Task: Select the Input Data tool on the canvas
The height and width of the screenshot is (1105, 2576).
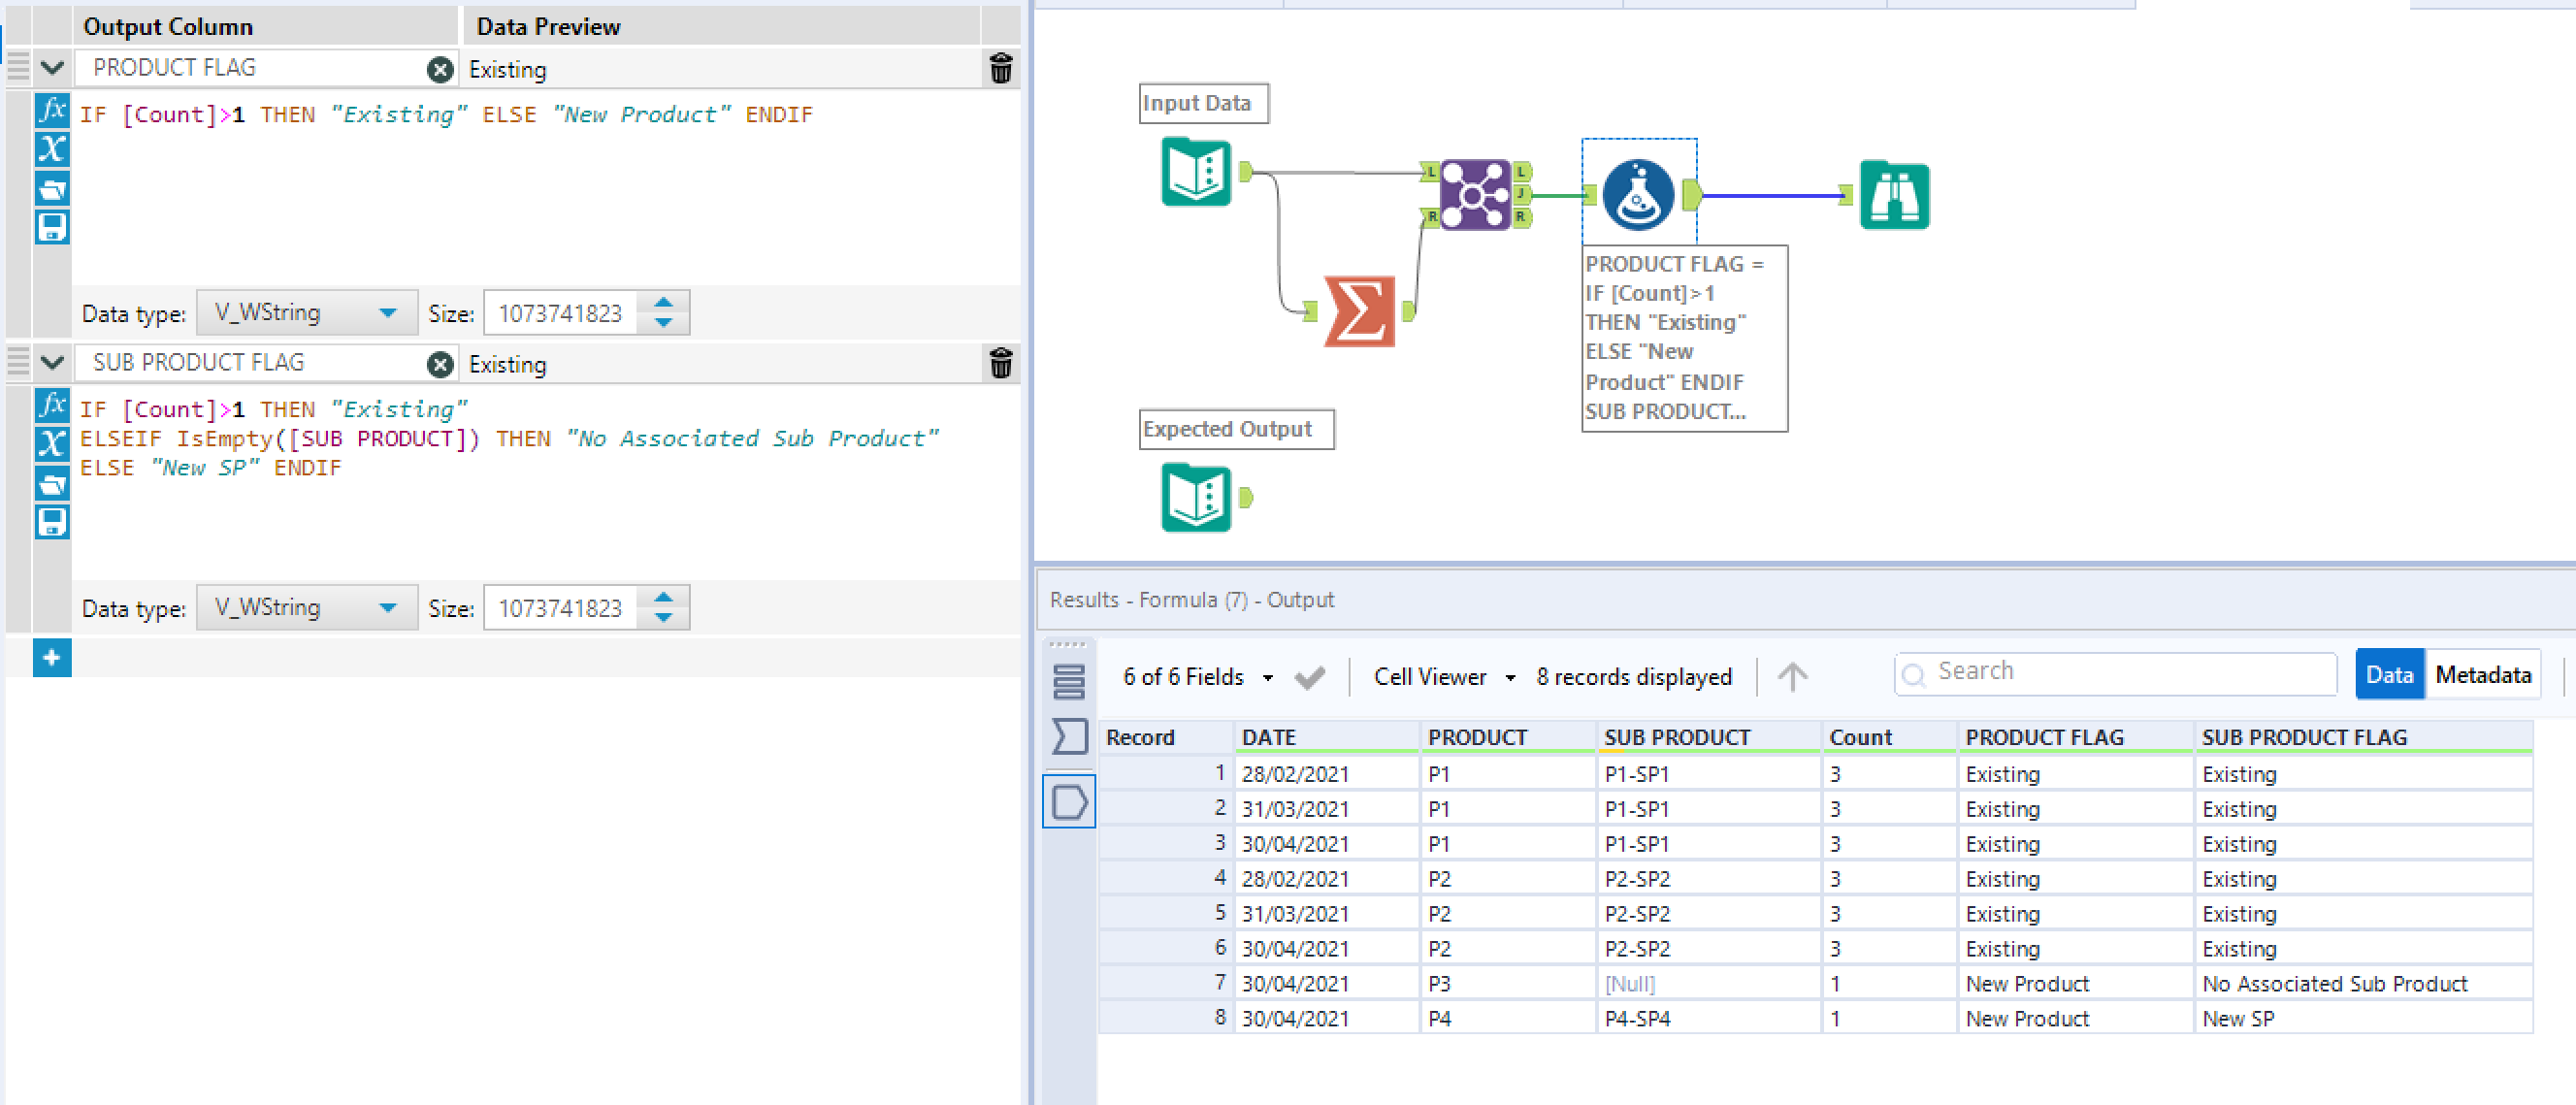Action: tap(1196, 173)
